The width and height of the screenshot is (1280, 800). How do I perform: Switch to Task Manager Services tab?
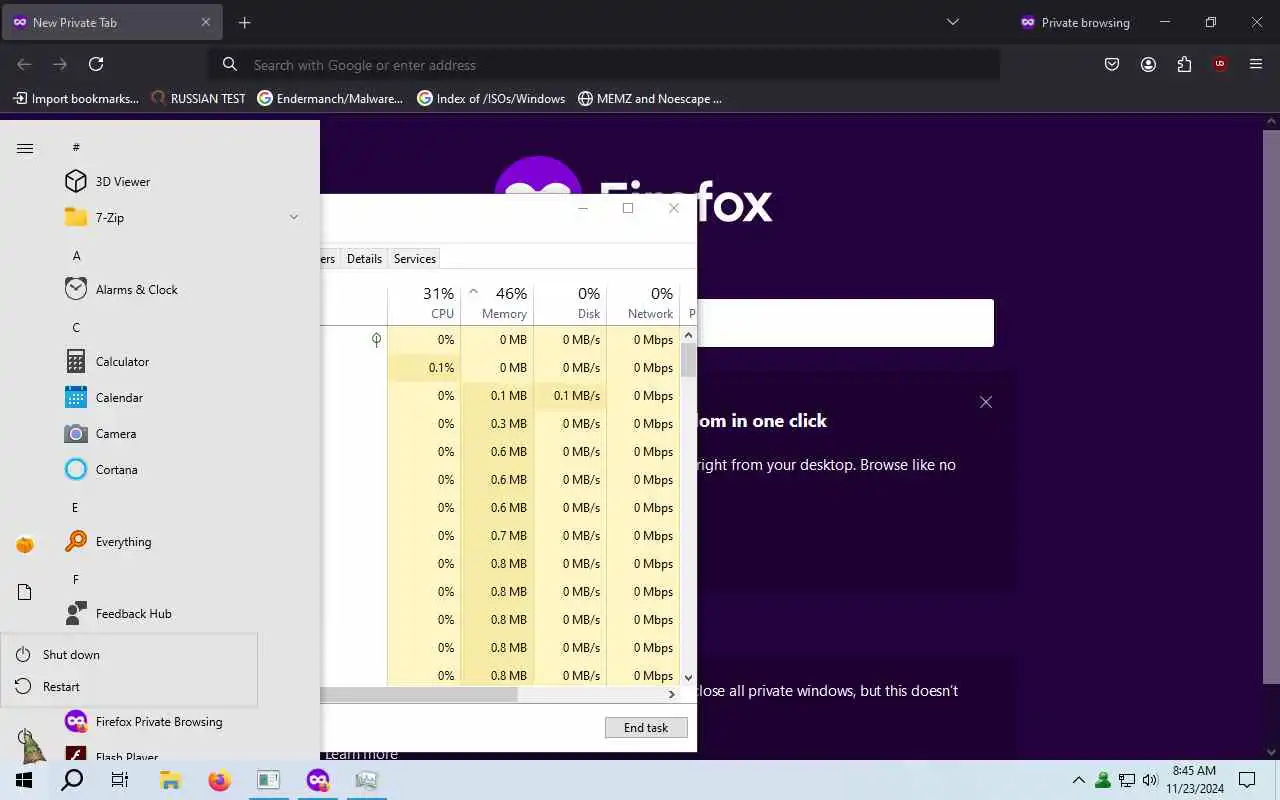click(x=415, y=258)
